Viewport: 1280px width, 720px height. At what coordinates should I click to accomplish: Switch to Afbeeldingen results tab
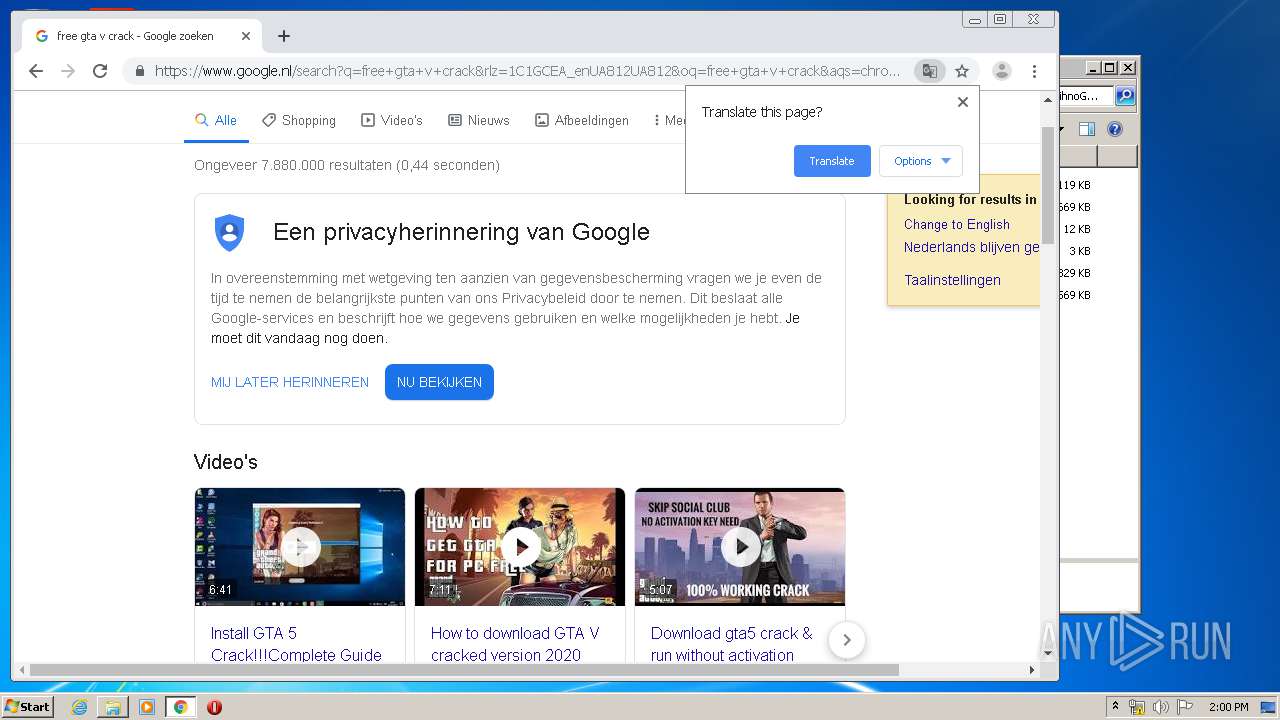582,120
